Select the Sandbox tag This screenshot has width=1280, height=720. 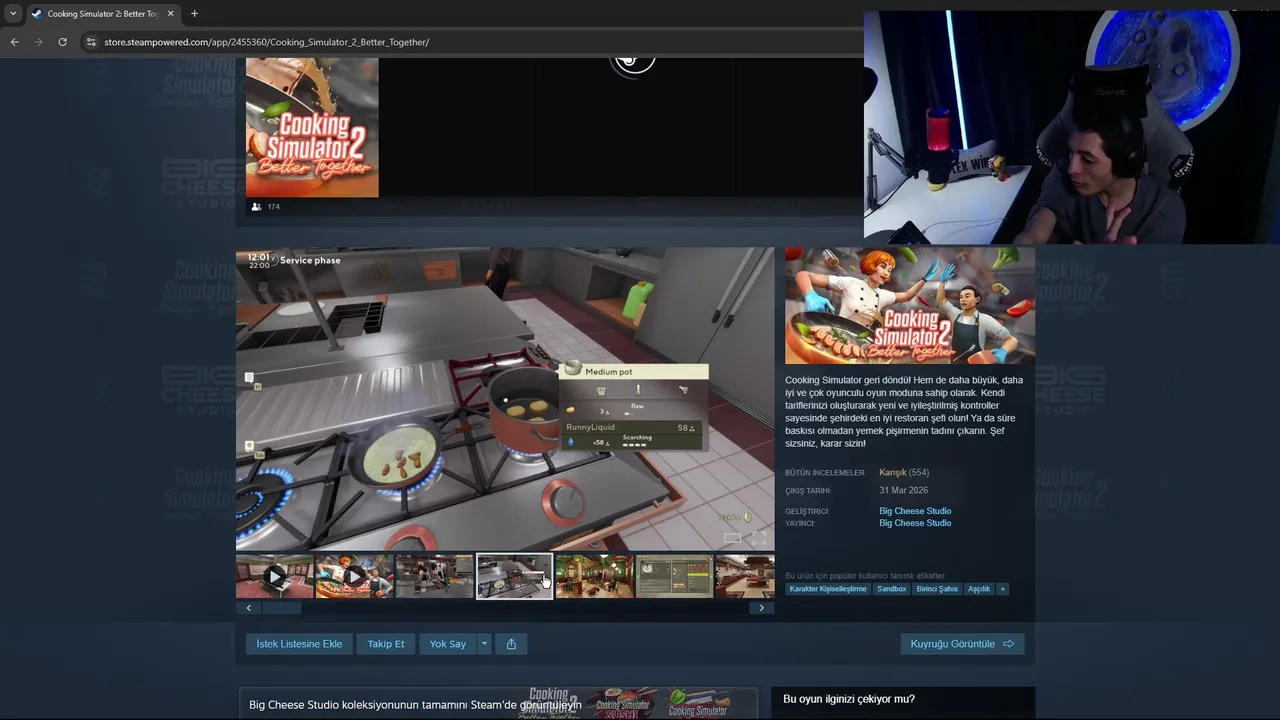892,589
